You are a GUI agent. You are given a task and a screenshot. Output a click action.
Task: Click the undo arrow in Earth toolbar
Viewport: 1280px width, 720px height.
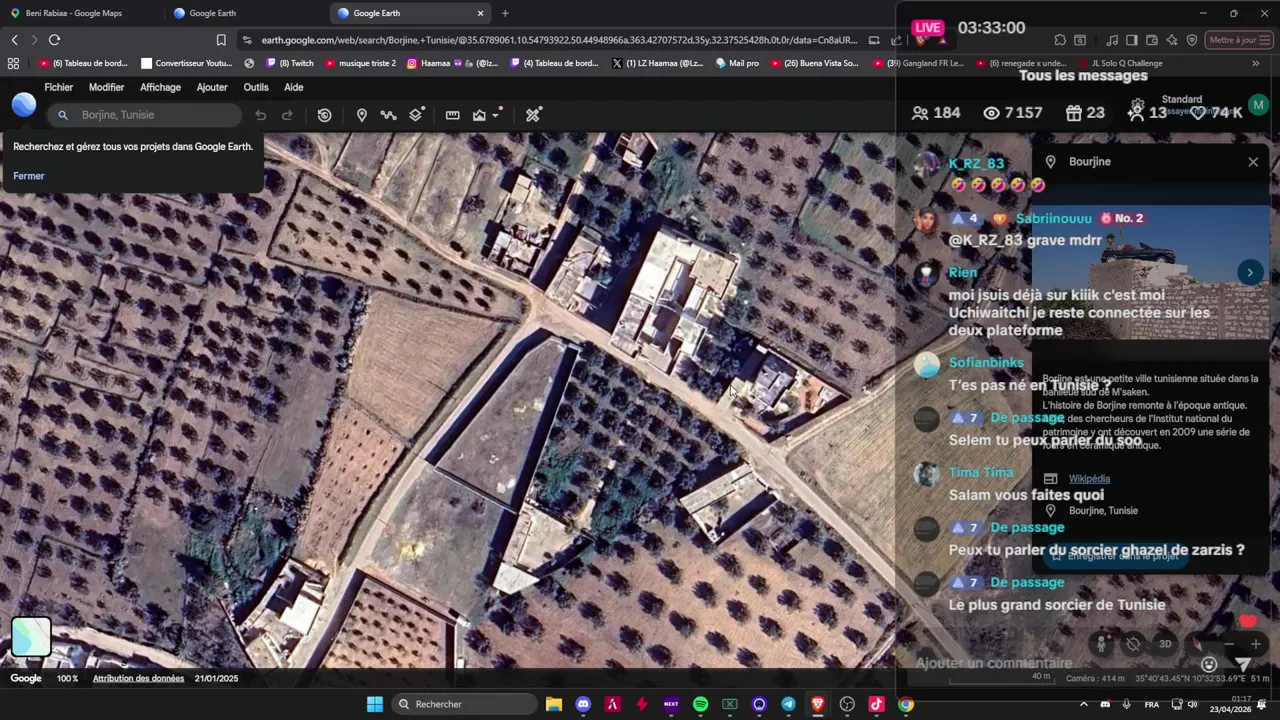pyautogui.click(x=260, y=115)
